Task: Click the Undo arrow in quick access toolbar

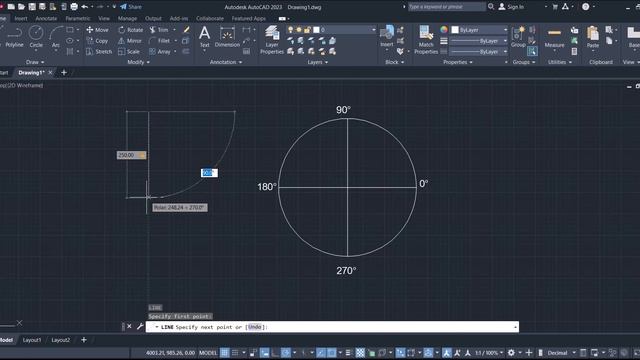Action: click(x=84, y=7)
